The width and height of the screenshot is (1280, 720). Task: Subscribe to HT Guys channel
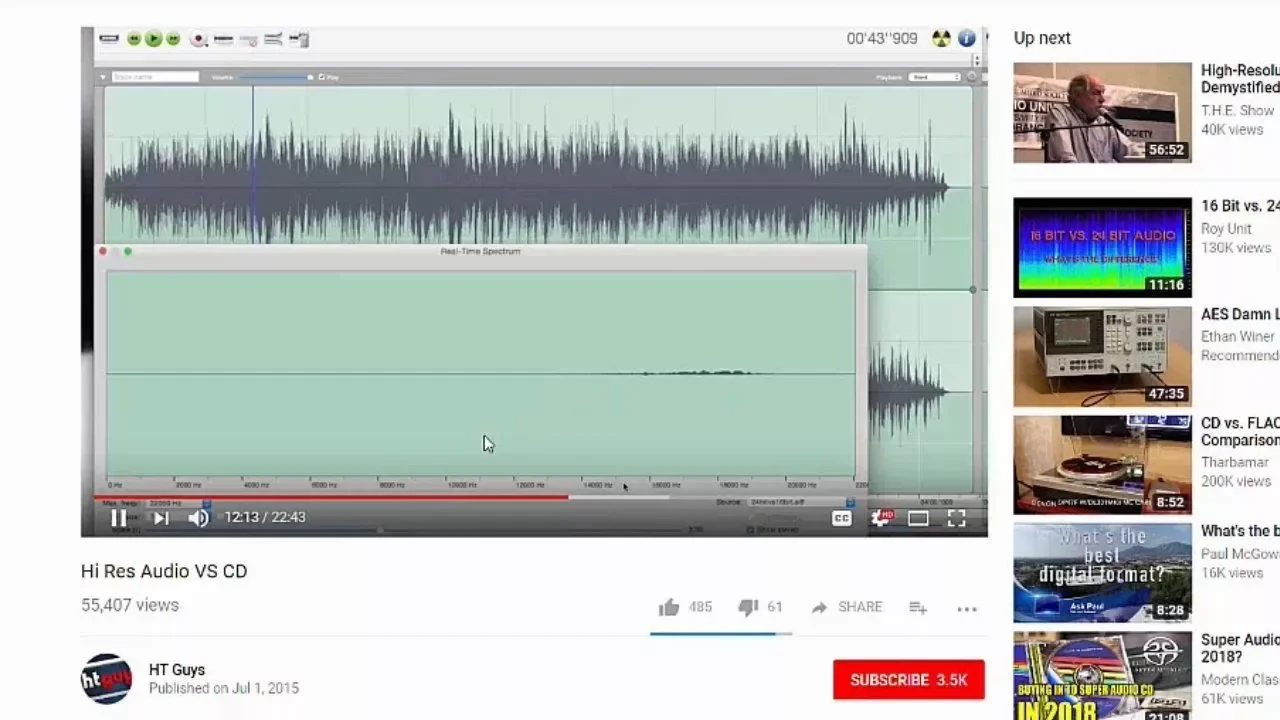click(x=909, y=679)
